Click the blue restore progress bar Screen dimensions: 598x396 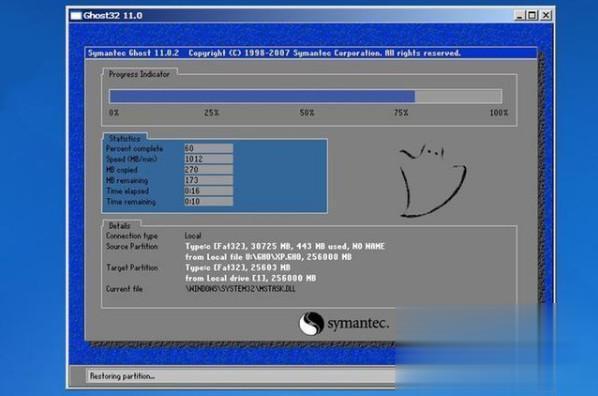305,96
